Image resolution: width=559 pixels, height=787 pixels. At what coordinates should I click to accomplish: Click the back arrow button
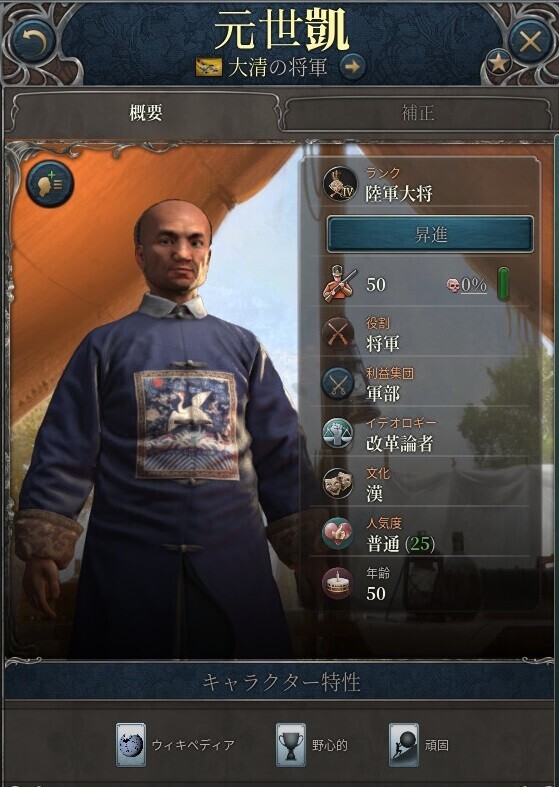[35, 41]
